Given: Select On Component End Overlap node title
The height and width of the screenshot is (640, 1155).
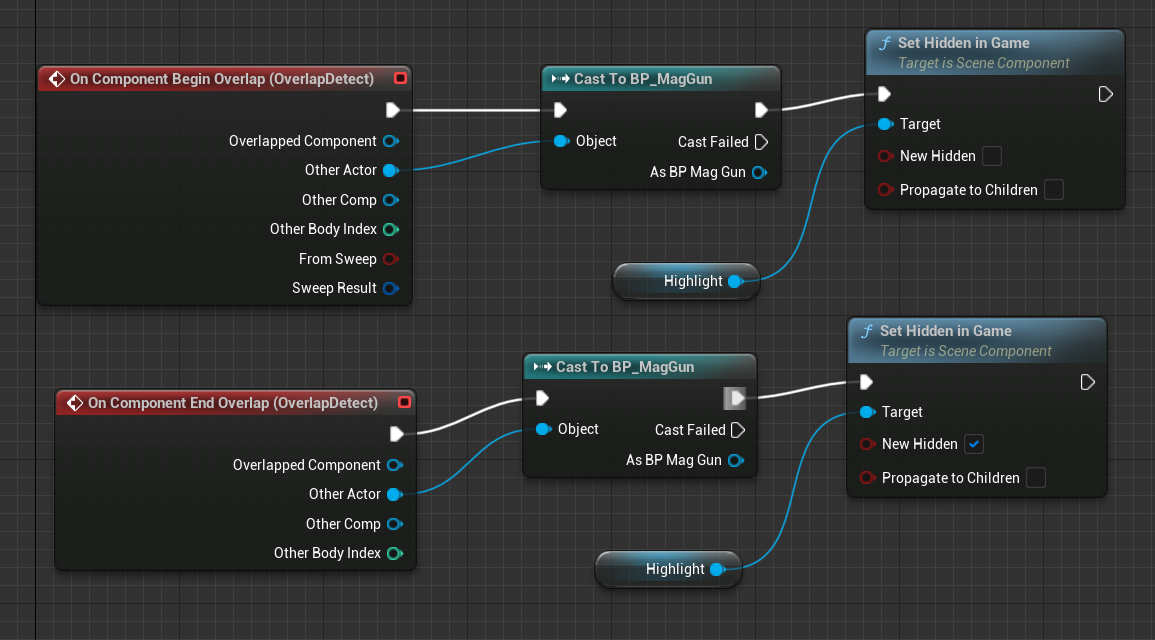Looking at the screenshot, I should [233, 403].
